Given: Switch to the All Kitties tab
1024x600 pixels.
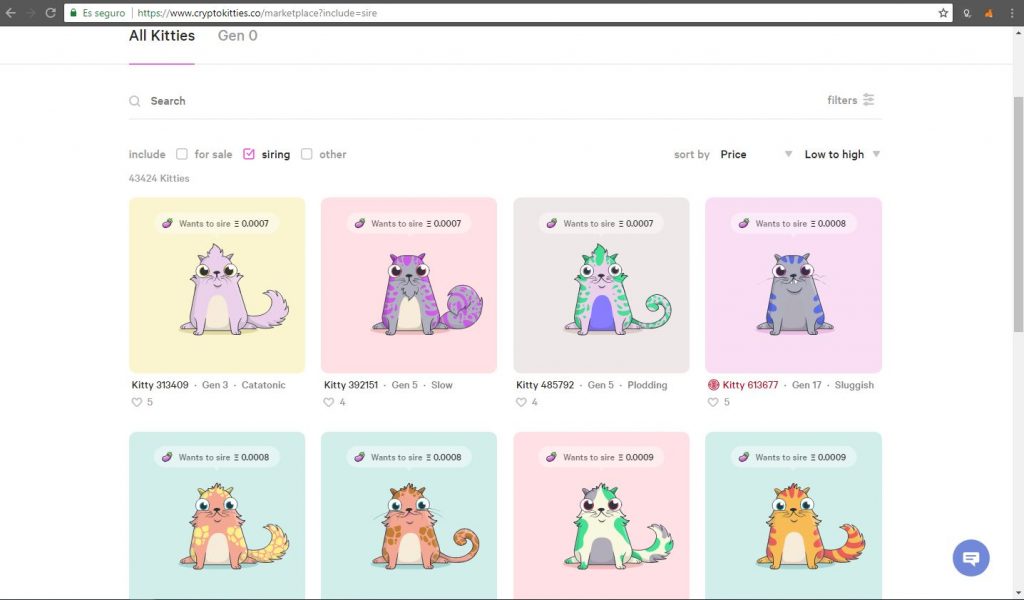Looking at the screenshot, I should [162, 36].
